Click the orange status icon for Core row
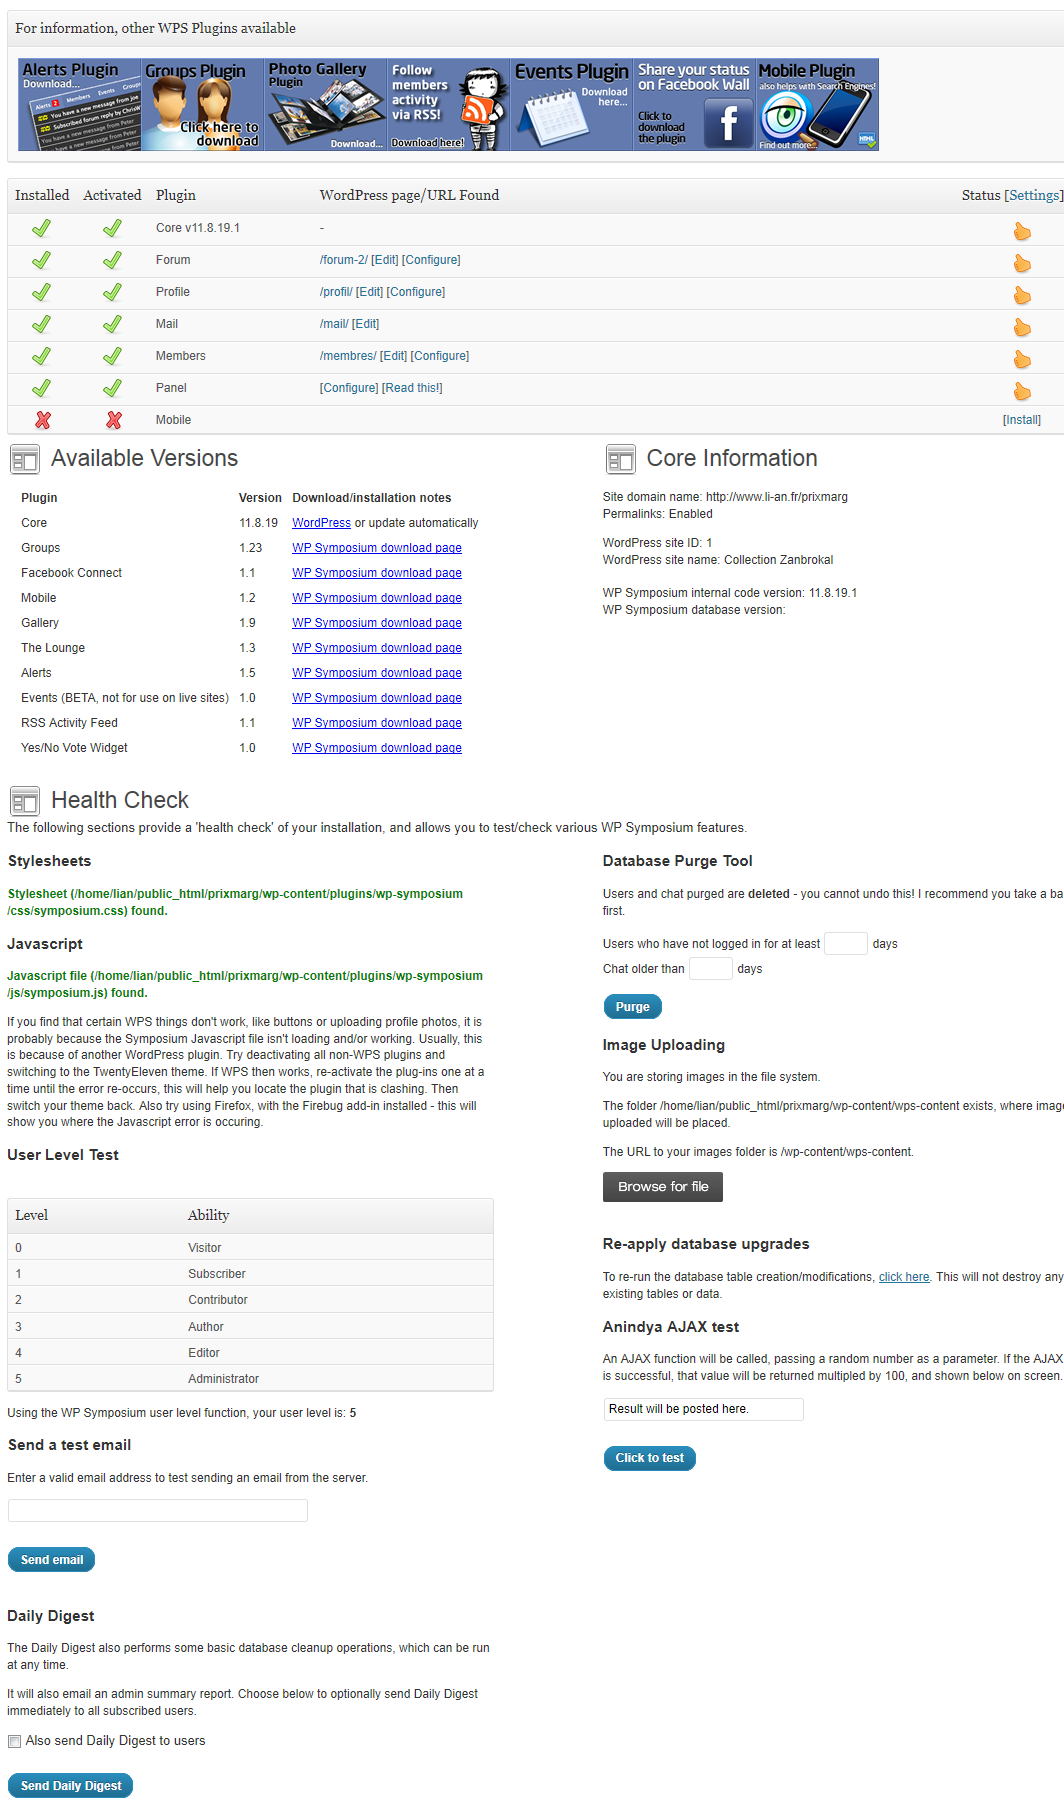The width and height of the screenshot is (1064, 1816). [1022, 231]
